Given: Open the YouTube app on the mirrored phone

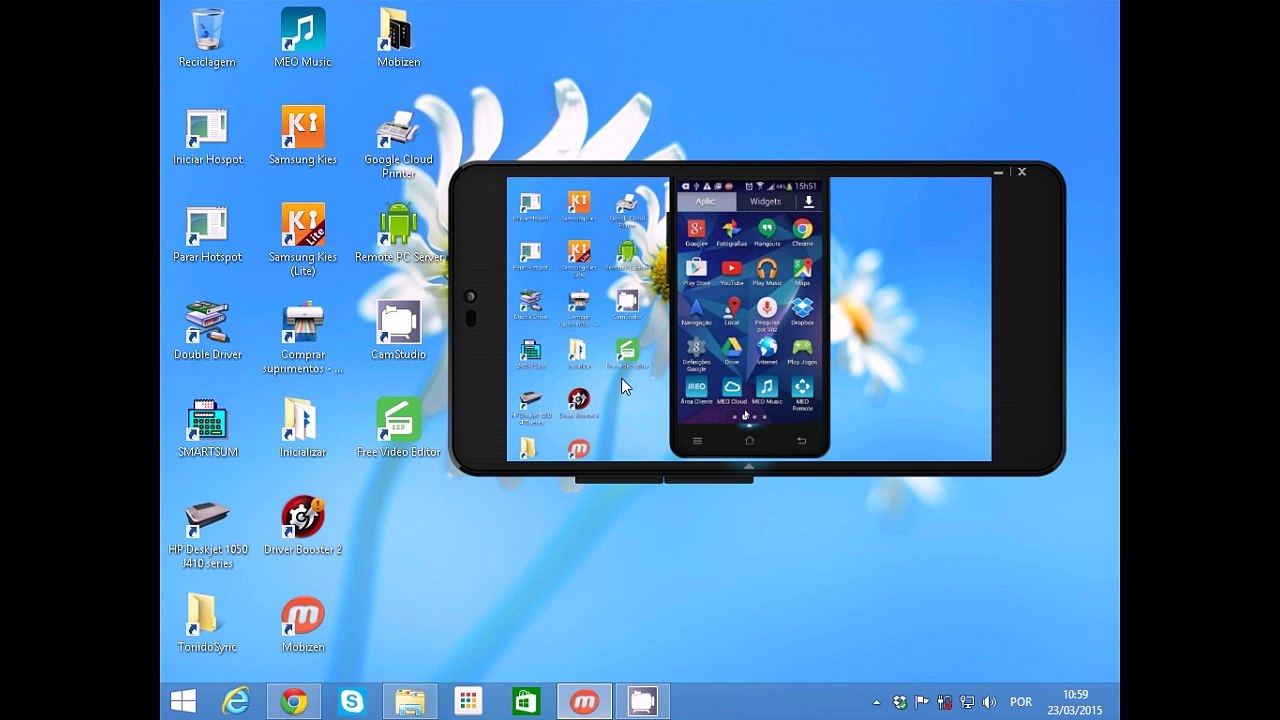Looking at the screenshot, I should 732,272.
